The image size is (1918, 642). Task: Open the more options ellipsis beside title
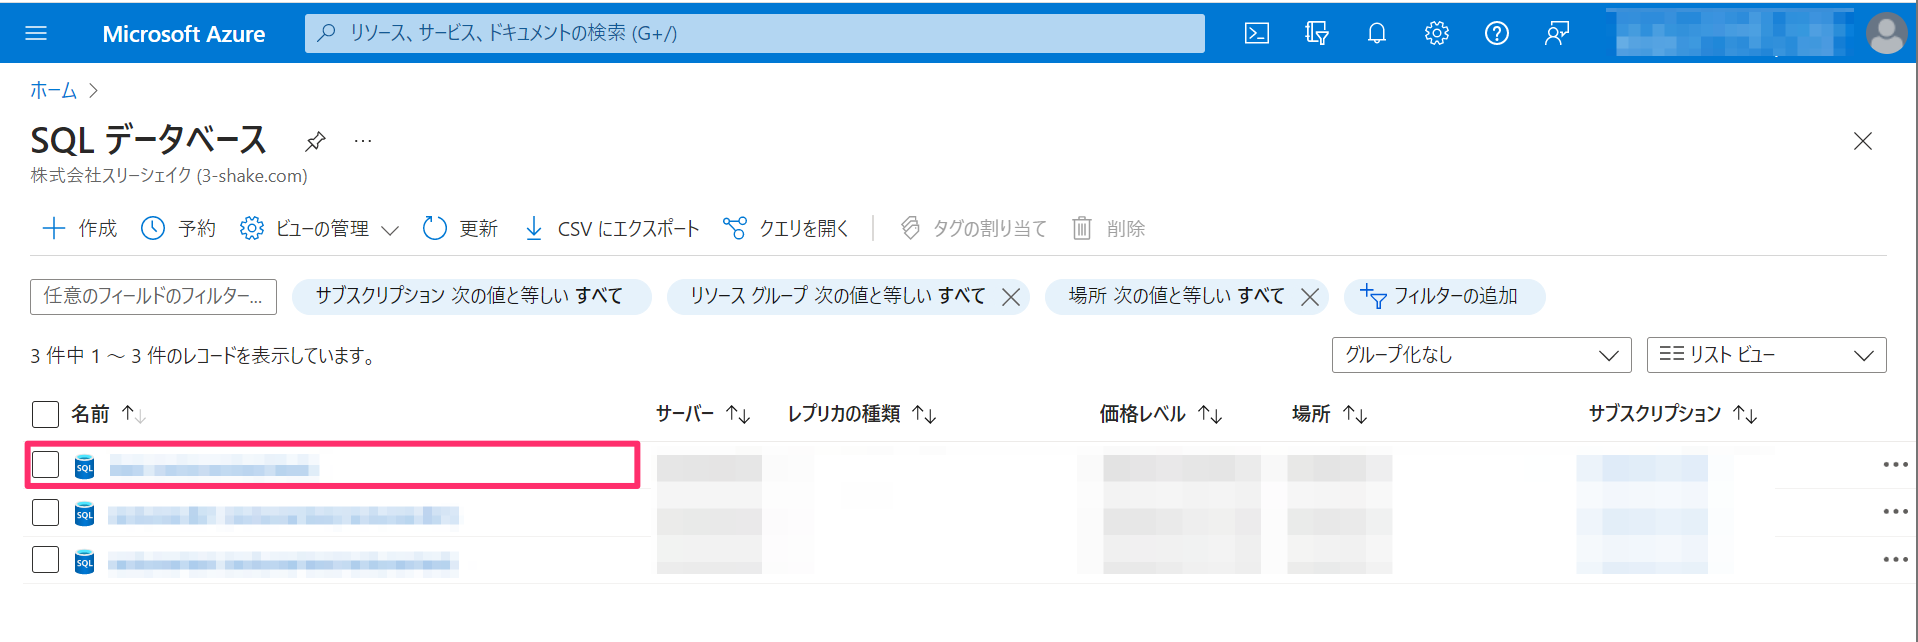[363, 141]
